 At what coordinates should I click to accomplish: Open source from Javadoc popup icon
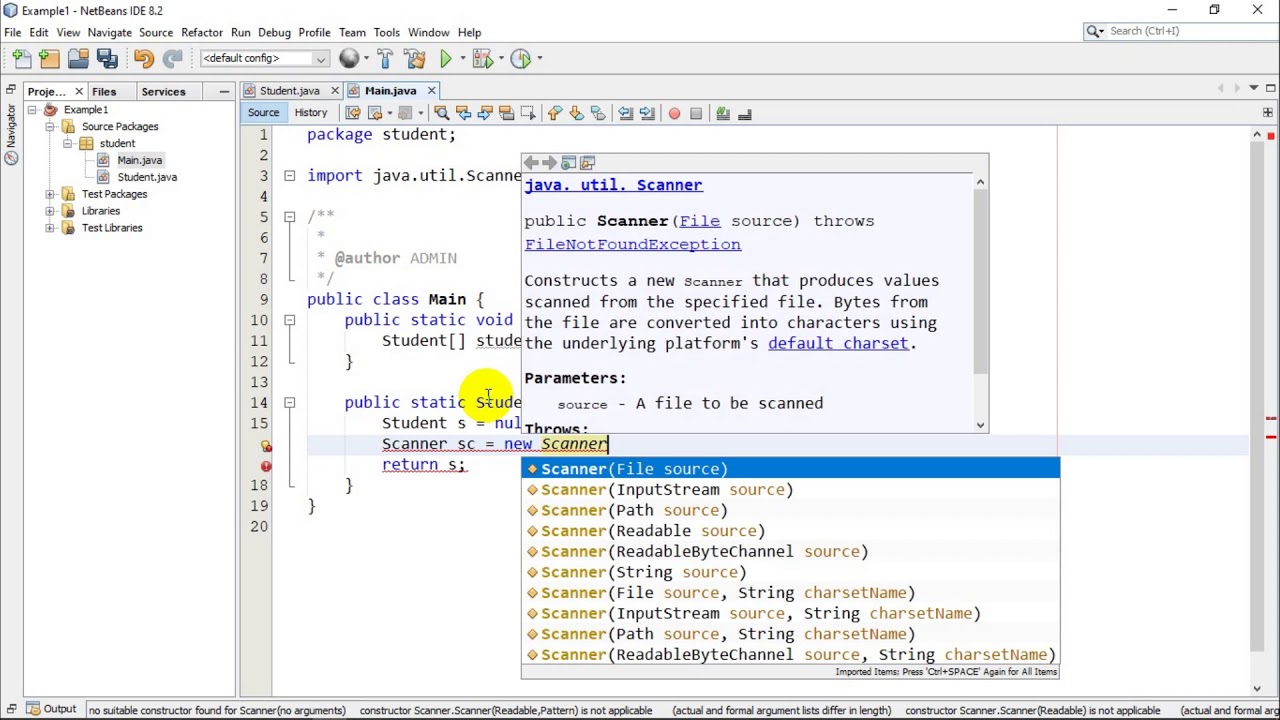pos(587,163)
